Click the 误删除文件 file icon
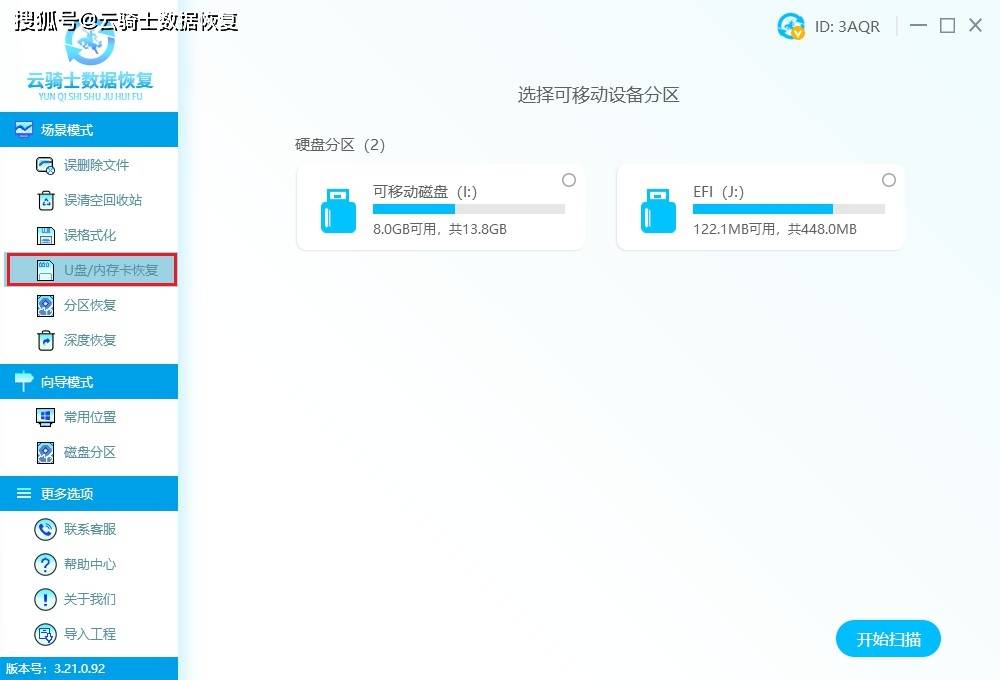This screenshot has height=680, width=1000. (x=45, y=165)
